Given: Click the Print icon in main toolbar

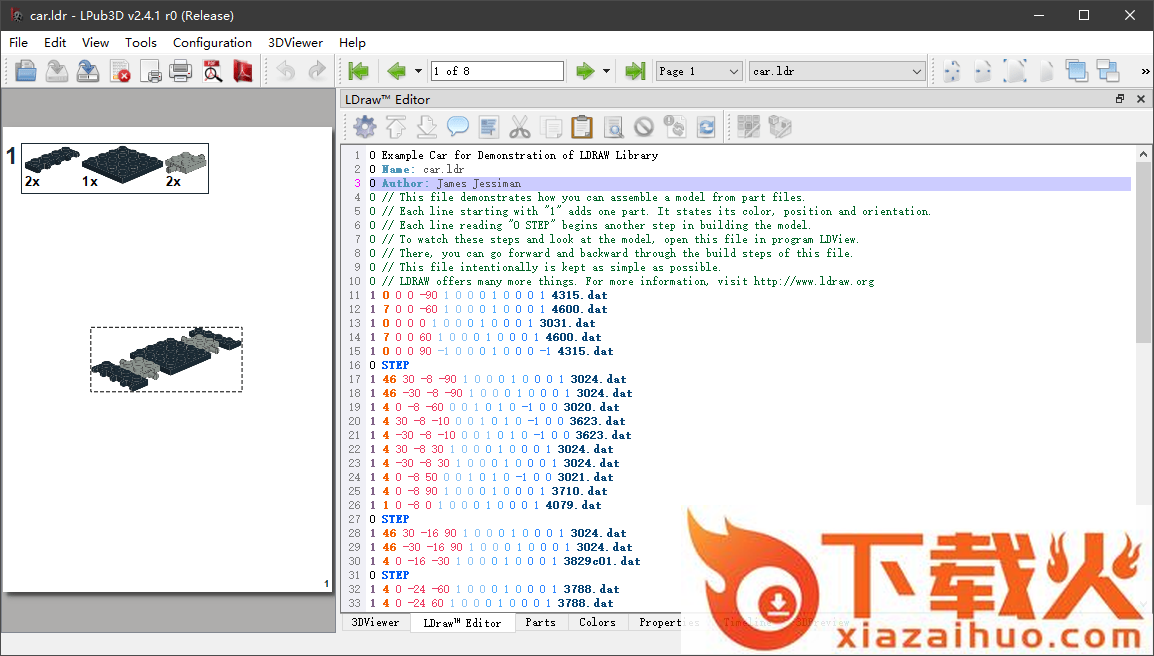Looking at the screenshot, I should 181,71.
